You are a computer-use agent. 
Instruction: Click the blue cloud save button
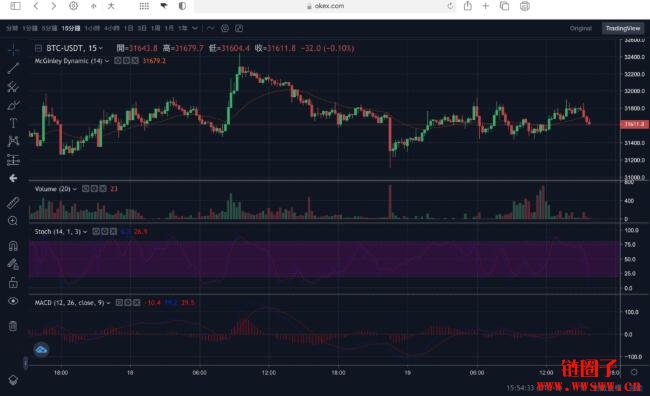pos(41,350)
